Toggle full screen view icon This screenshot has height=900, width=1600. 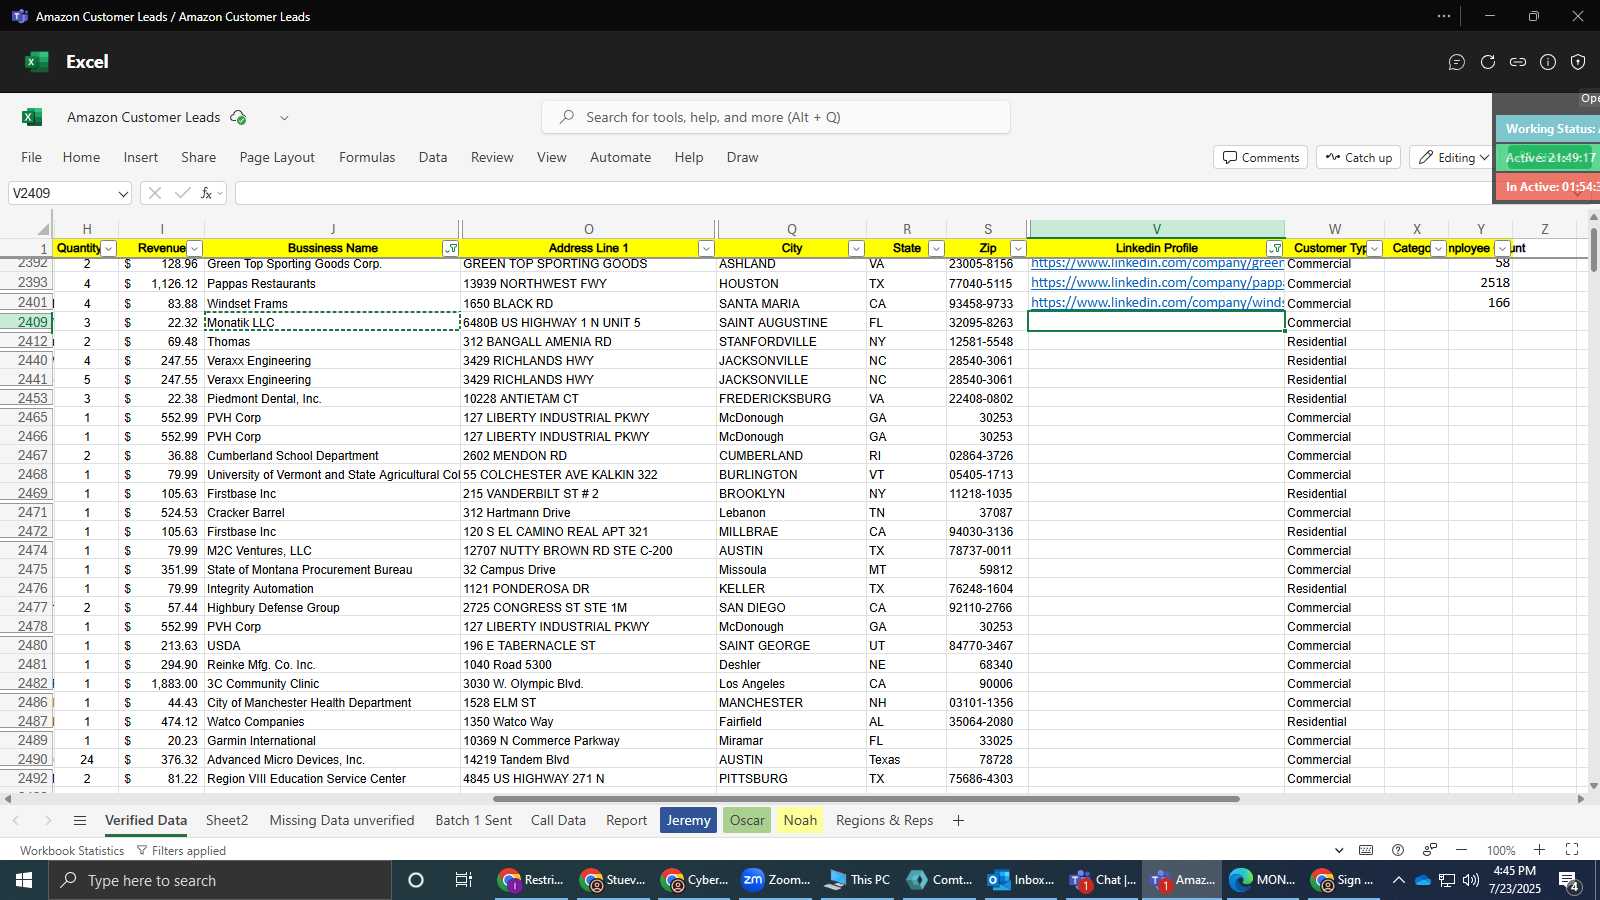1572,850
